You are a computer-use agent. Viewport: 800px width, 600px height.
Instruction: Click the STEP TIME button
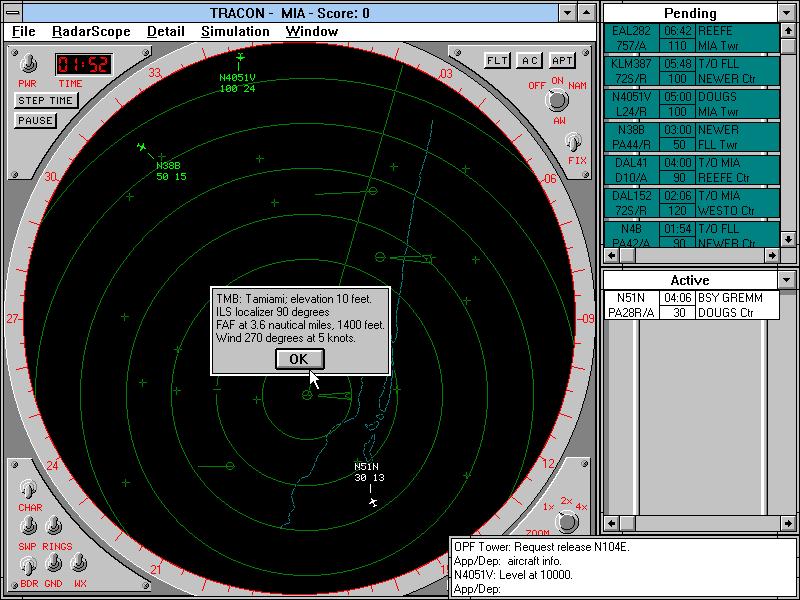(x=45, y=101)
